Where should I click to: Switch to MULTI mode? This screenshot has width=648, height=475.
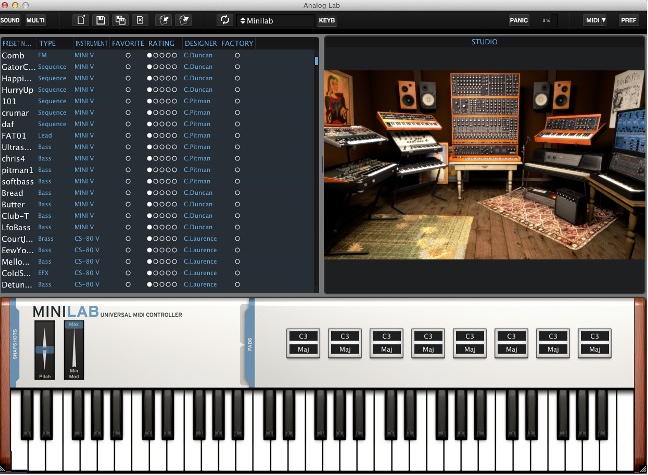pyautogui.click(x=36, y=20)
